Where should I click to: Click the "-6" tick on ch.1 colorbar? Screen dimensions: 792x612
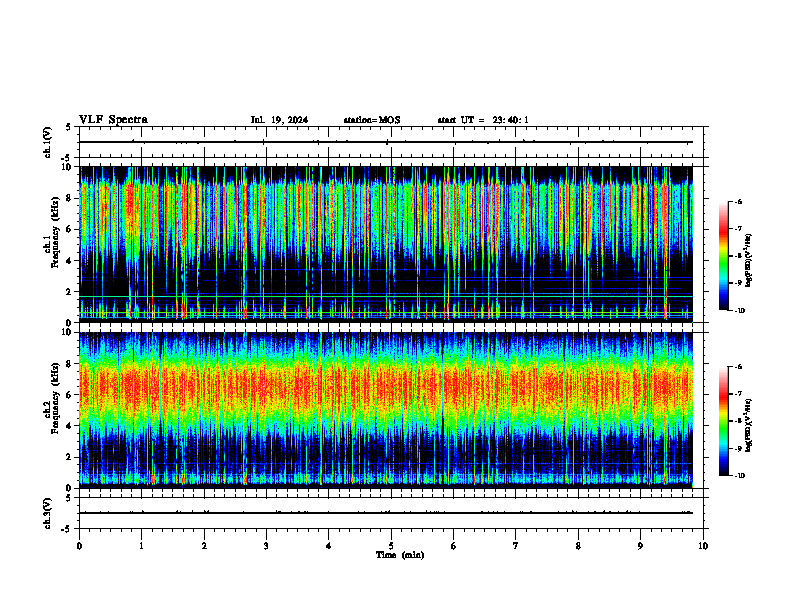[x=738, y=201]
